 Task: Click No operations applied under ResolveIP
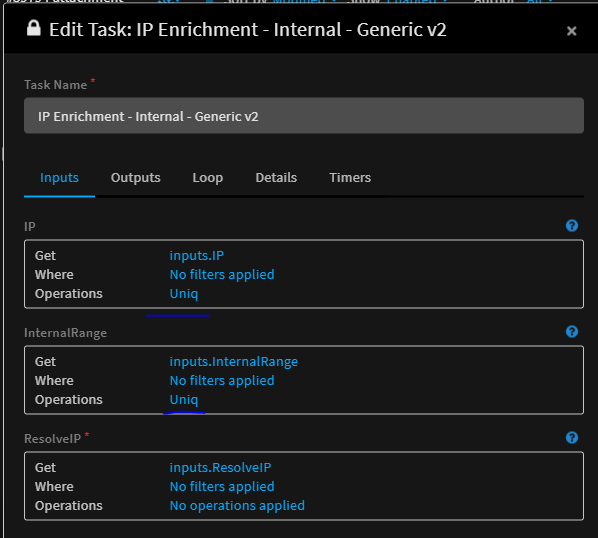click(237, 506)
